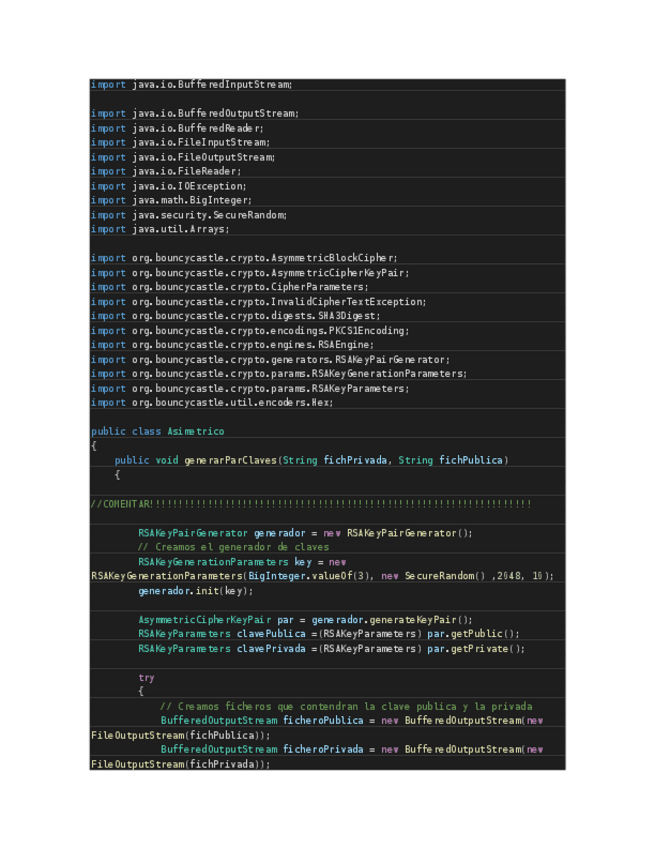Click the import java.io.BufferedInputStream line

[191, 85]
